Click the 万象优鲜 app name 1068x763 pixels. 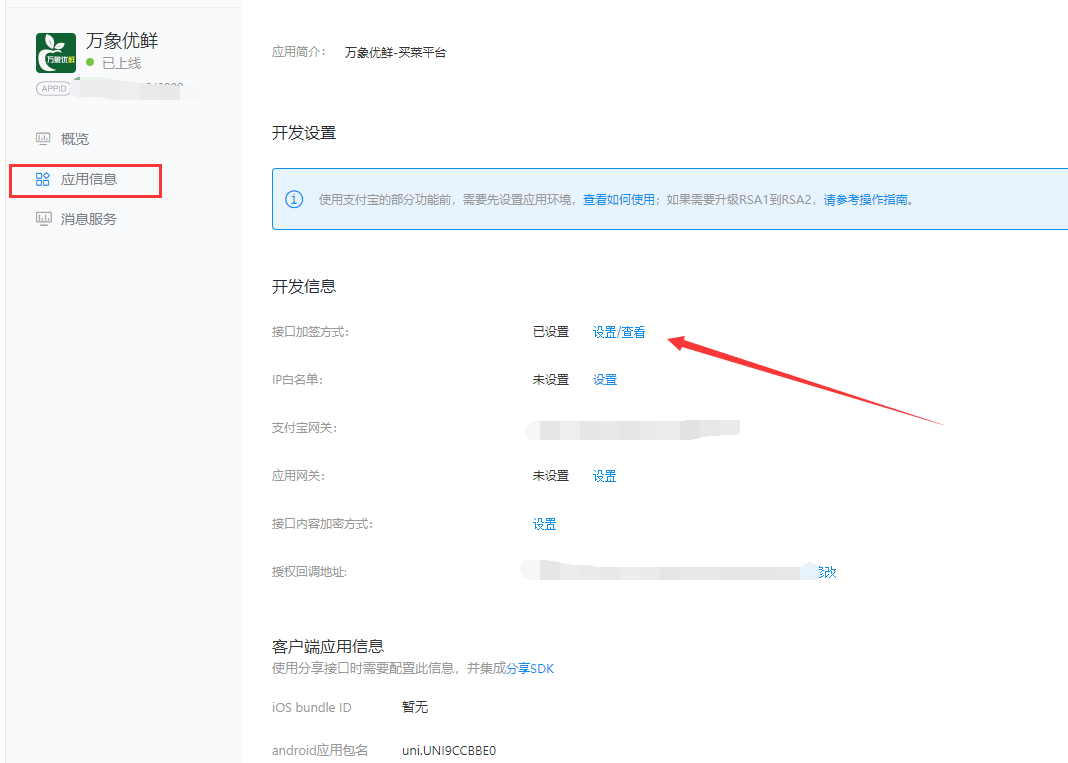(122, 41)
